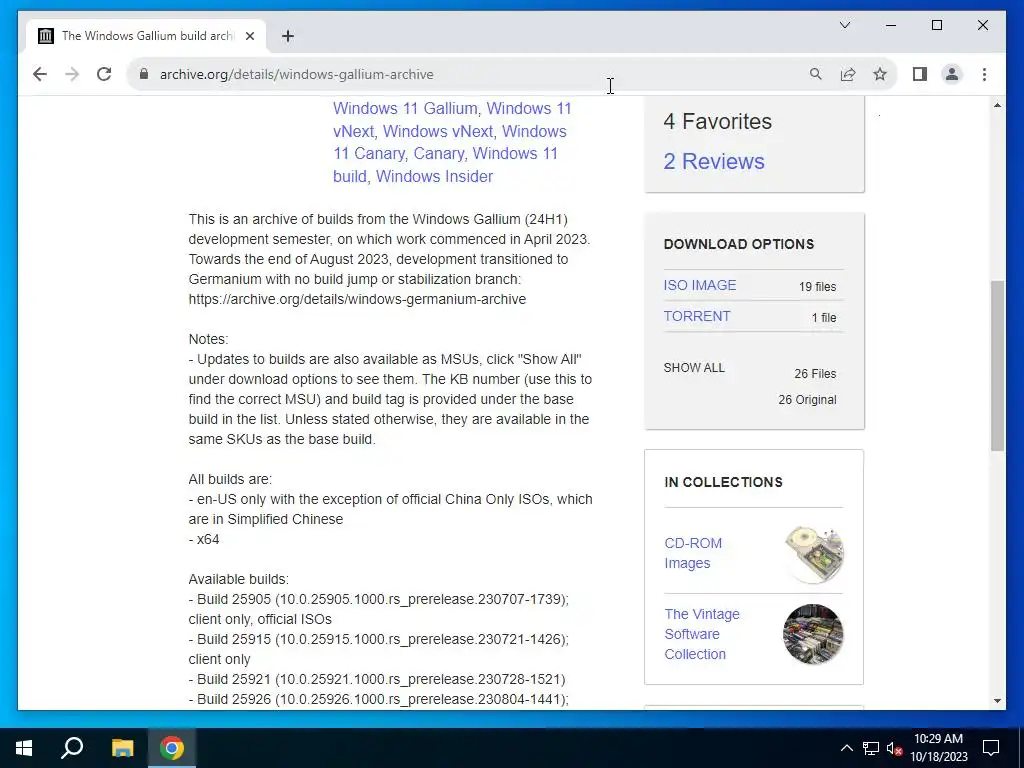The width and height of the screenshot is (1024, 768).
Task: Bookmark this page with the star icon
Action: [880, 74]
